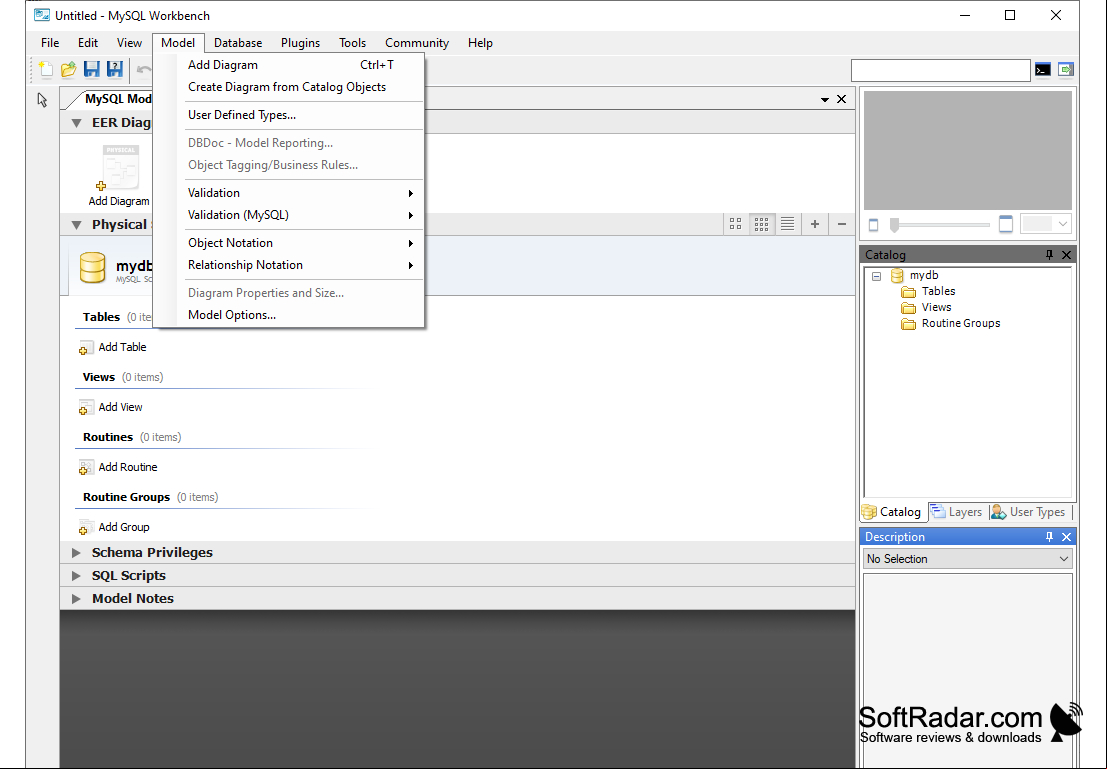
Task: Close the Catalog panel
Action: coord(1067,254)
